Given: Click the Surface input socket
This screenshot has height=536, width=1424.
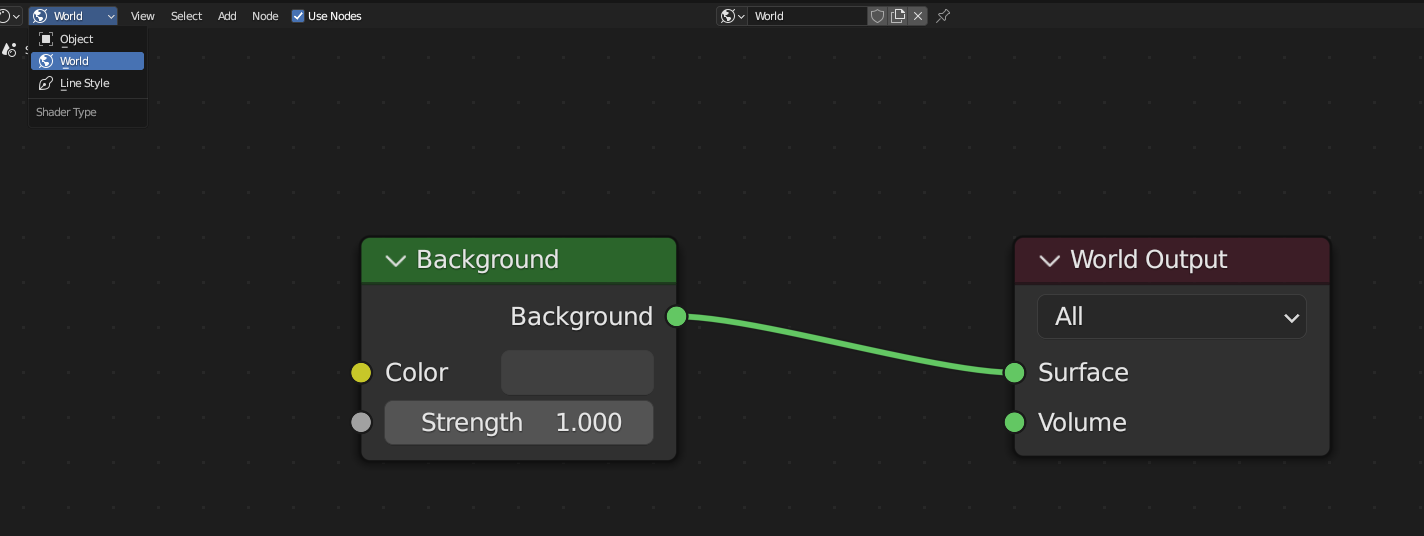Looking at the screenshot, I should pyautogui.click(x=1015, y=373).
